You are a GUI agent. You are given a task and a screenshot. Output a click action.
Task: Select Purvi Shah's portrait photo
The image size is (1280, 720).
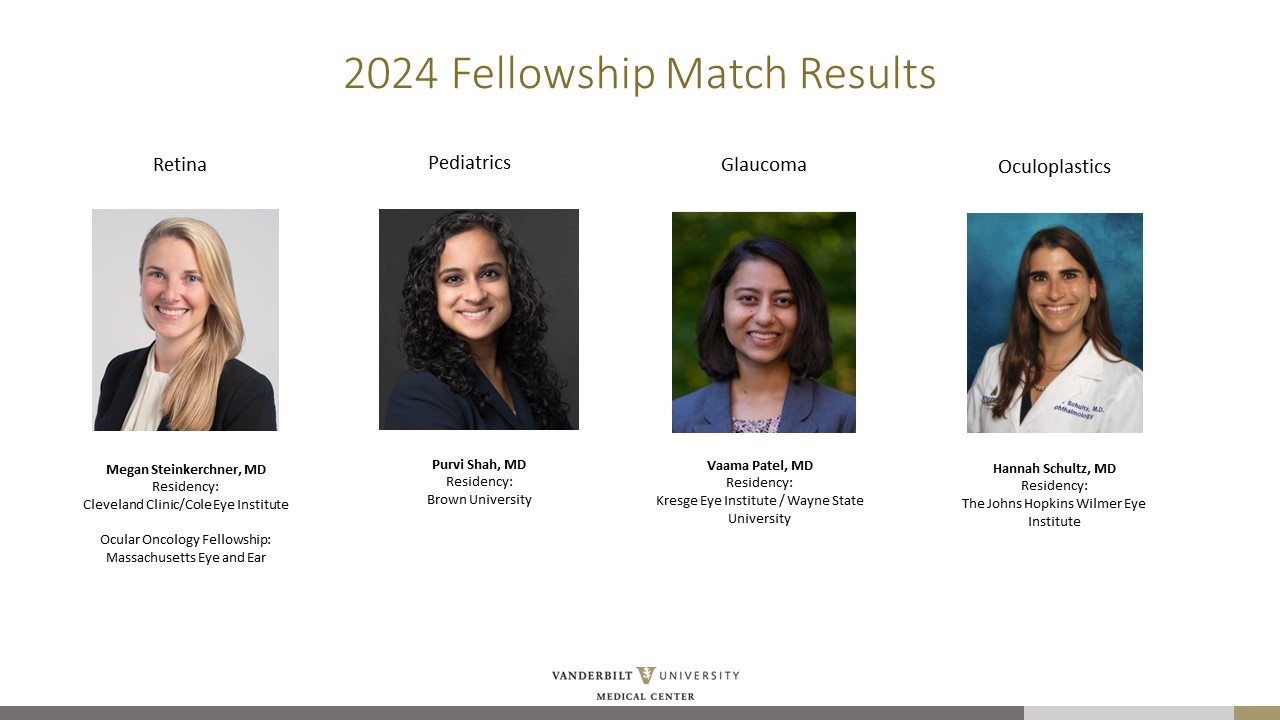coord(478,319)
